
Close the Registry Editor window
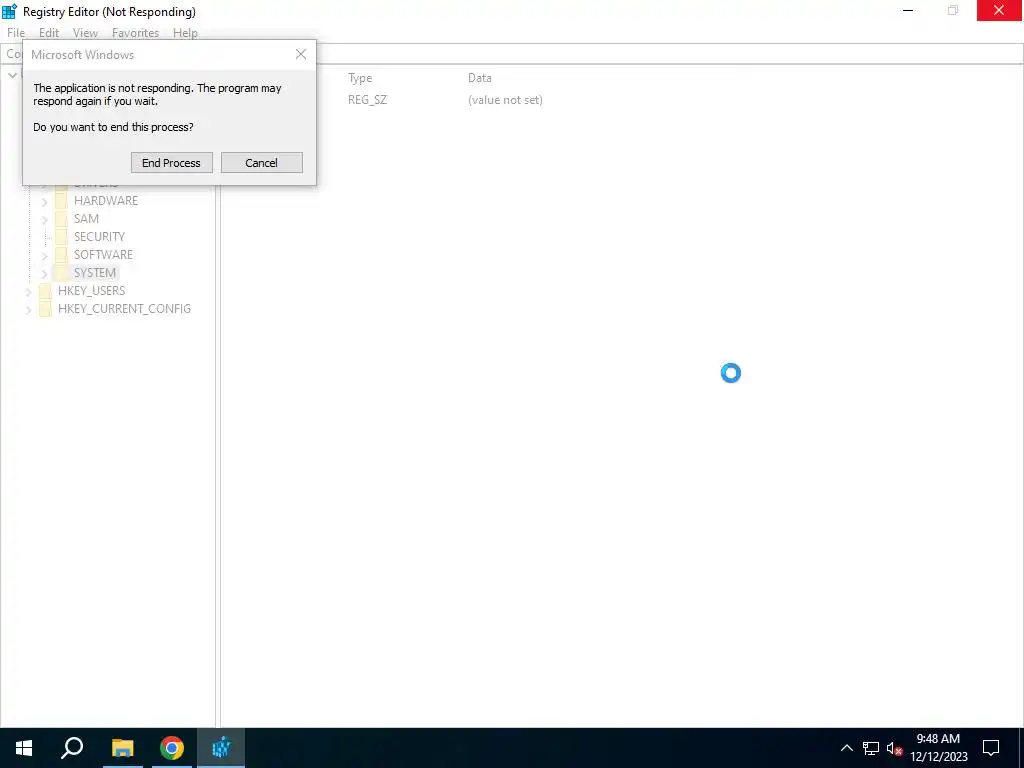999,10
